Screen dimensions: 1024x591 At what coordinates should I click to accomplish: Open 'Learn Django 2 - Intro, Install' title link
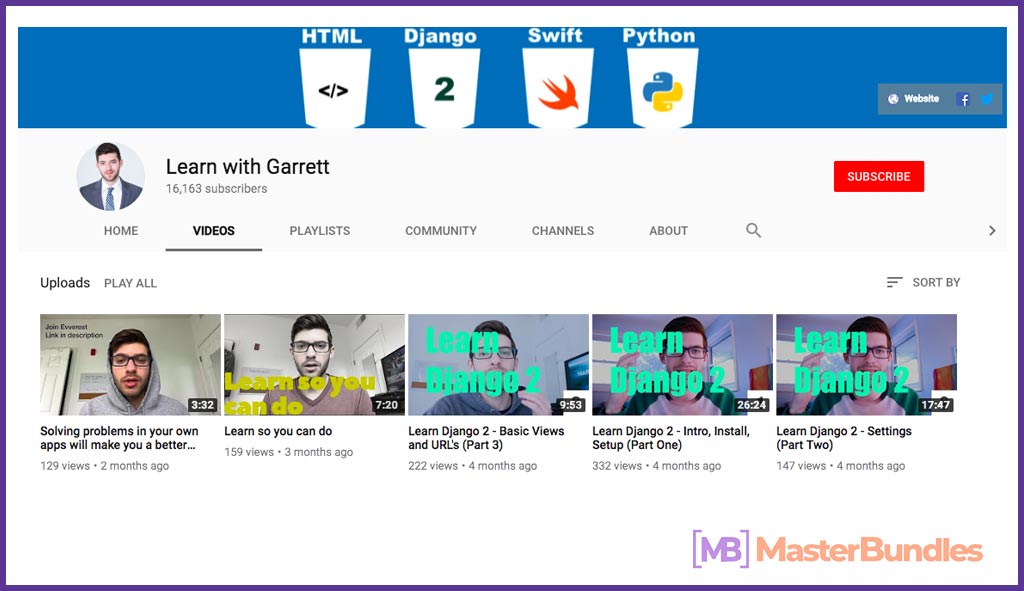671,438
